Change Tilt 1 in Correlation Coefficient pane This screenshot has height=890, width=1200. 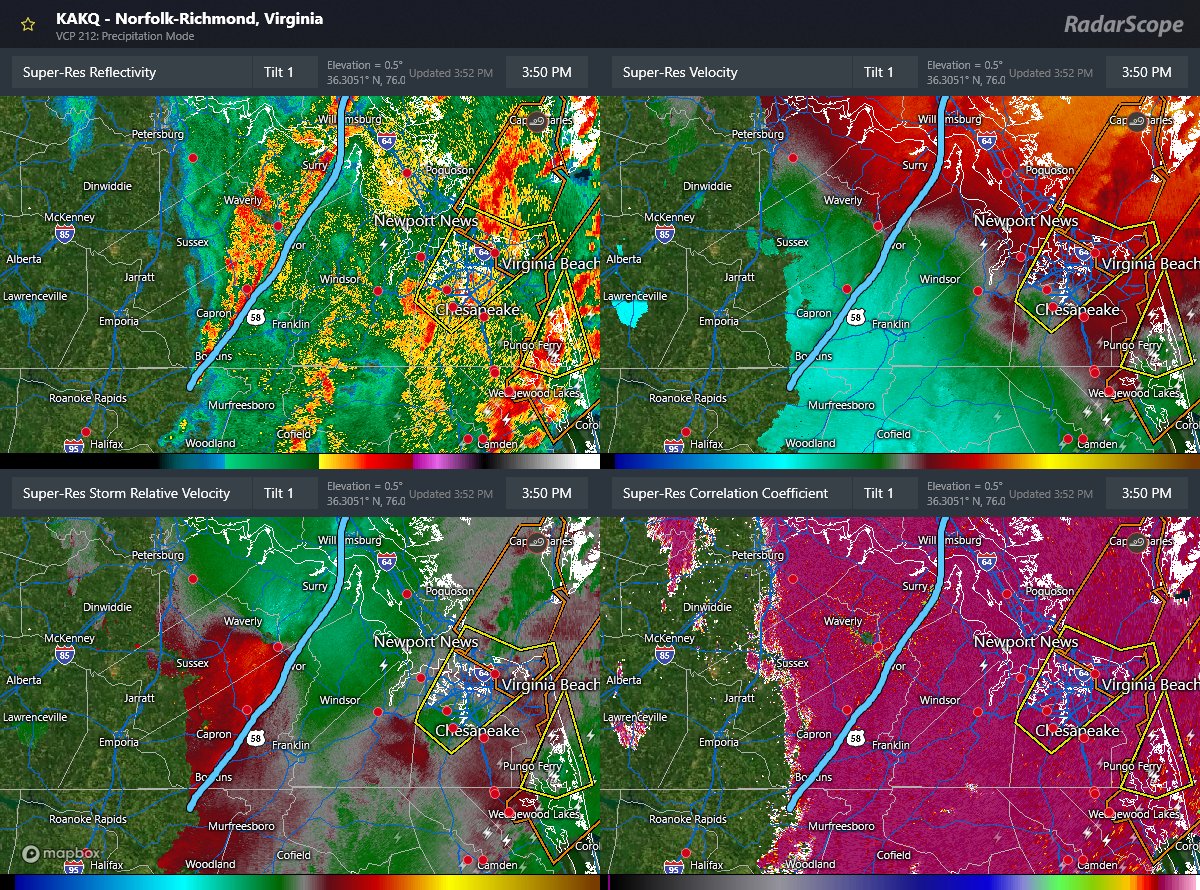[885, 493]
